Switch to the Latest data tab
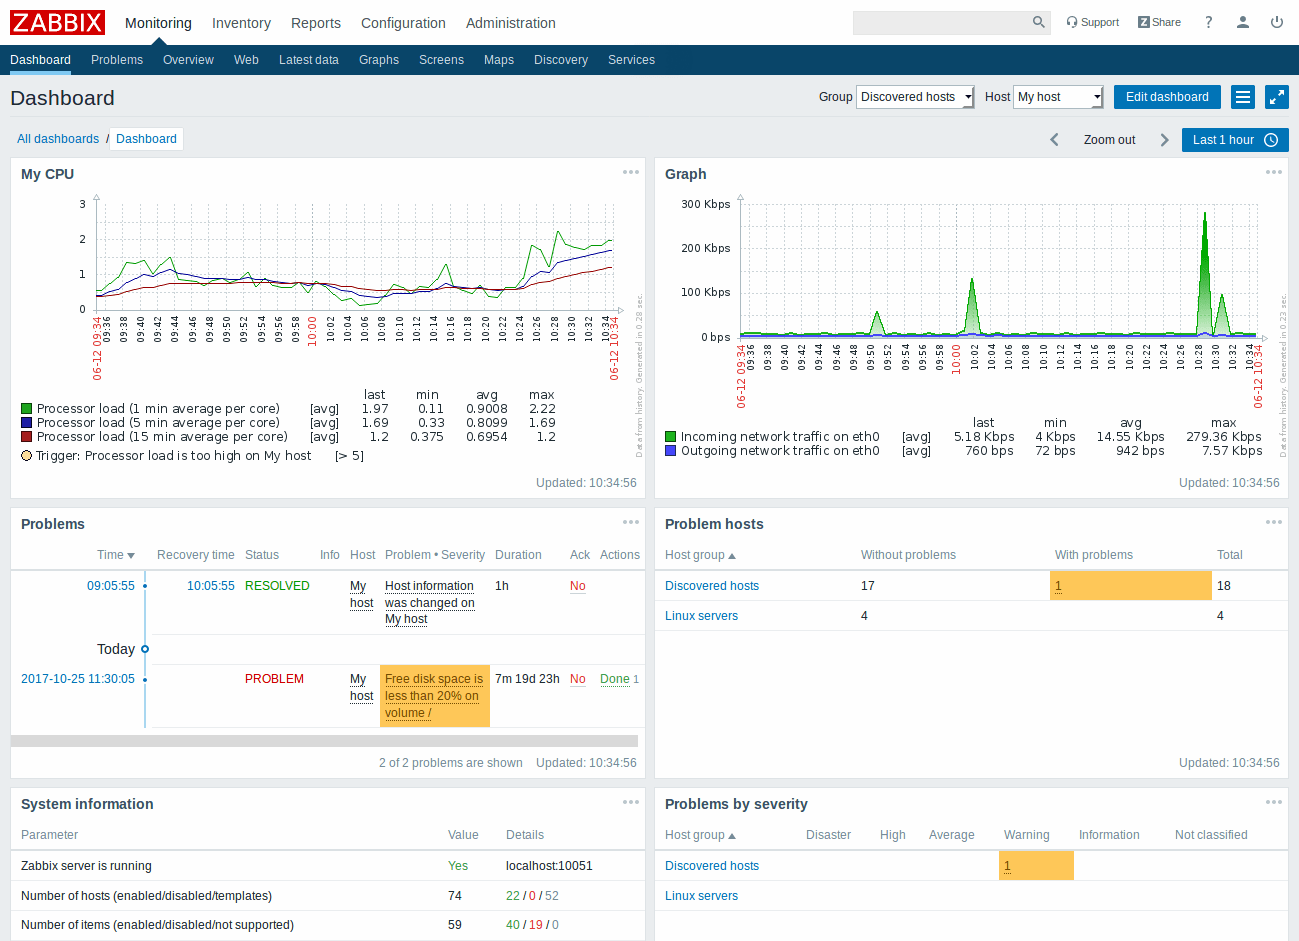This screenshot has width=1299, height=941. click(x=309, y=60)
